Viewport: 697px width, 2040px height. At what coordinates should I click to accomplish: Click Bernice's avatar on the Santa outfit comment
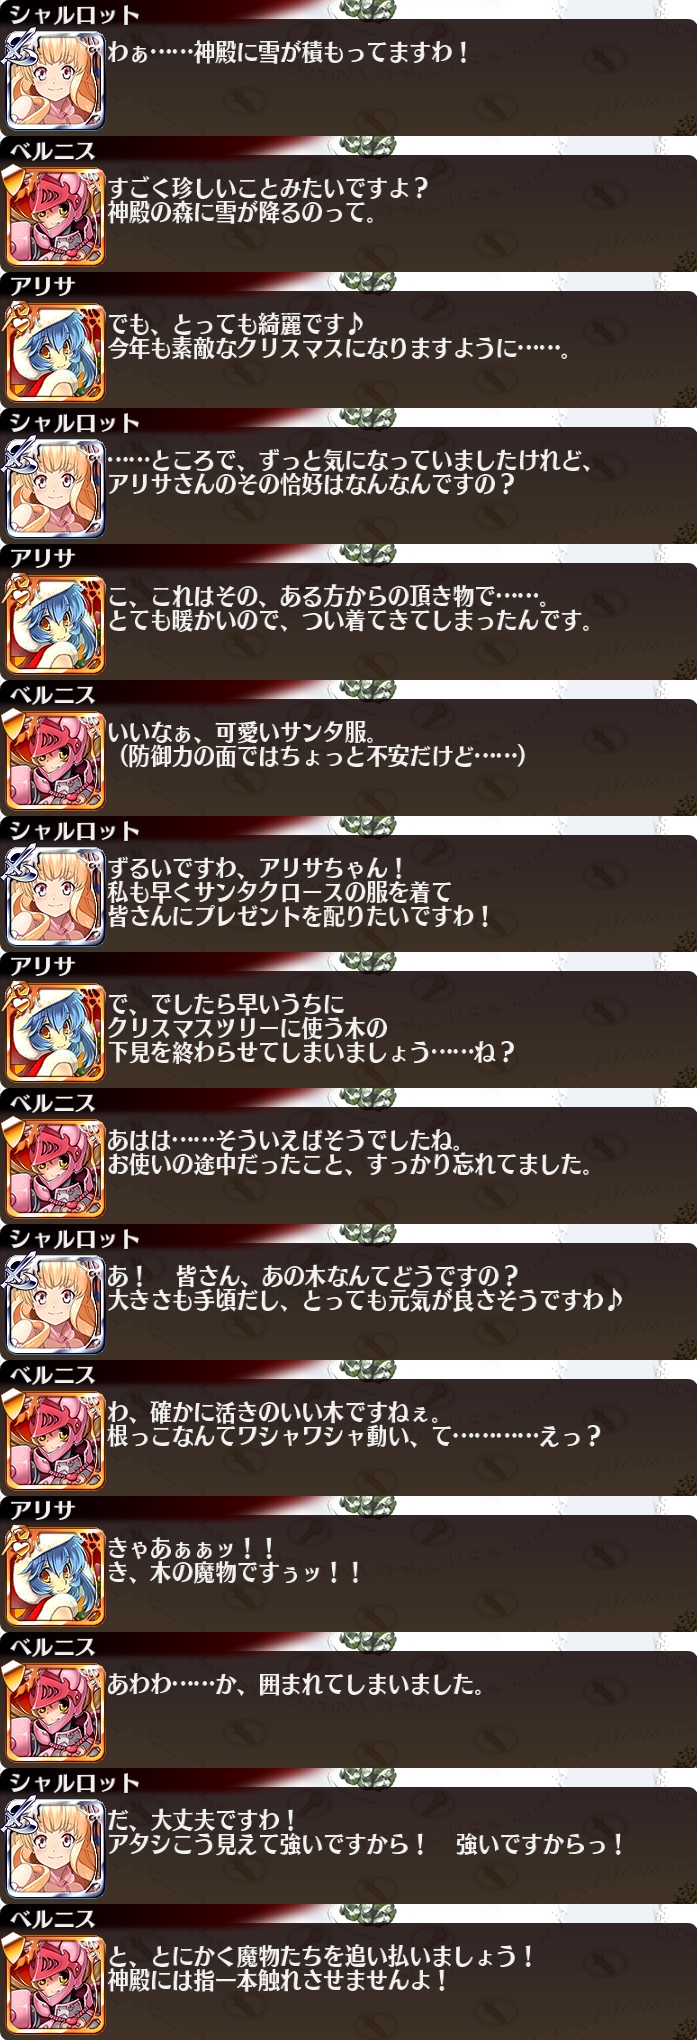(x=55, y=760)
